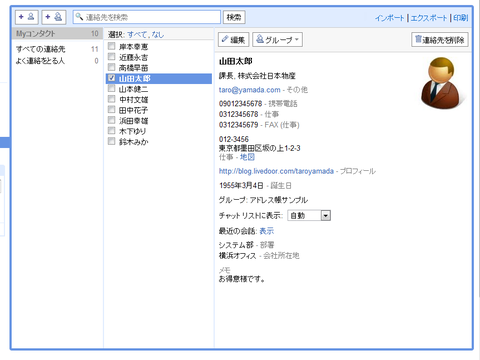Click the memo text お得意様です。
The height and width of the screenshot is (360, 480).
tap(242, 279)
